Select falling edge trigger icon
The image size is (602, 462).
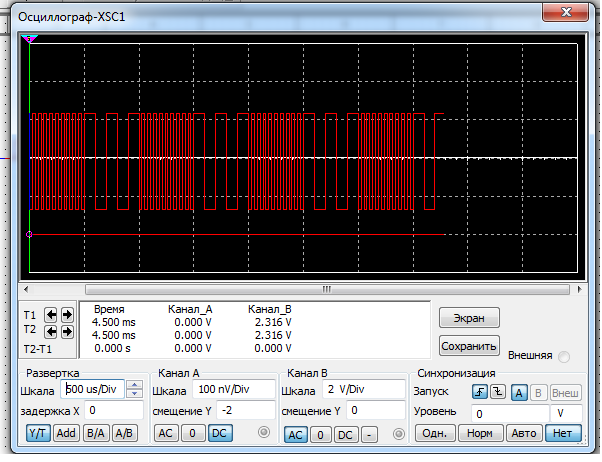[497, 391]
